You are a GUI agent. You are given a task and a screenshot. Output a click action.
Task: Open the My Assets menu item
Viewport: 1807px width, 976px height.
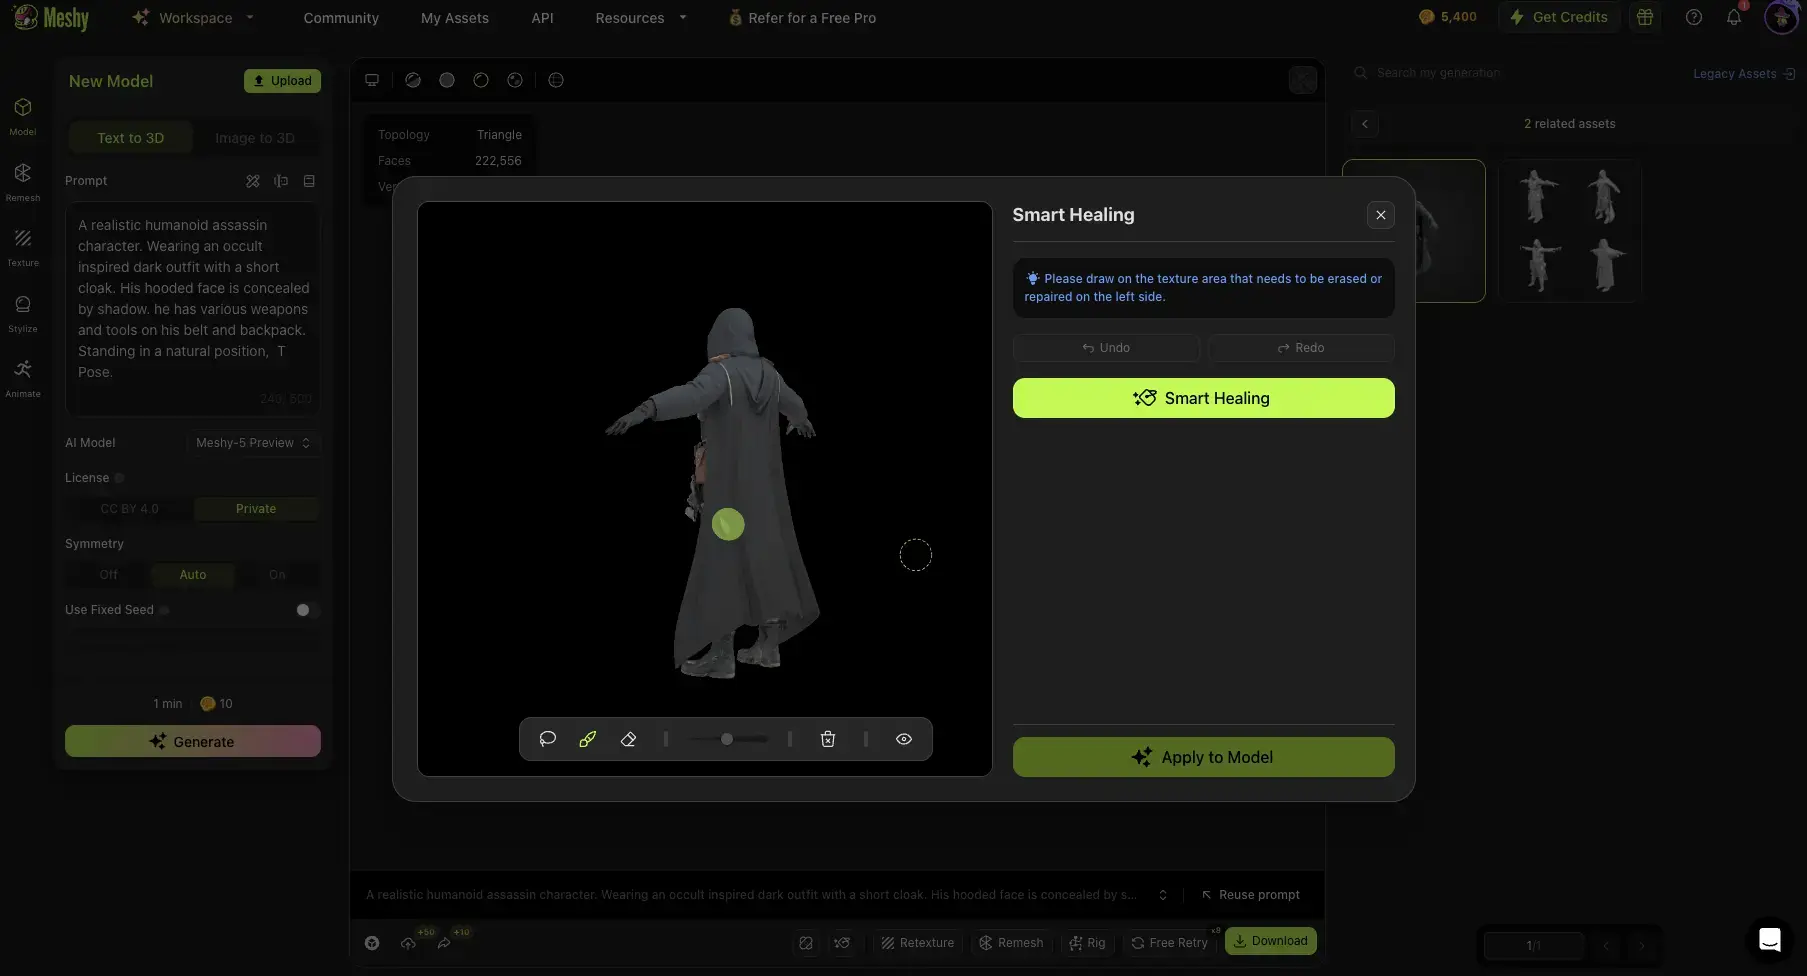[454, 18]
